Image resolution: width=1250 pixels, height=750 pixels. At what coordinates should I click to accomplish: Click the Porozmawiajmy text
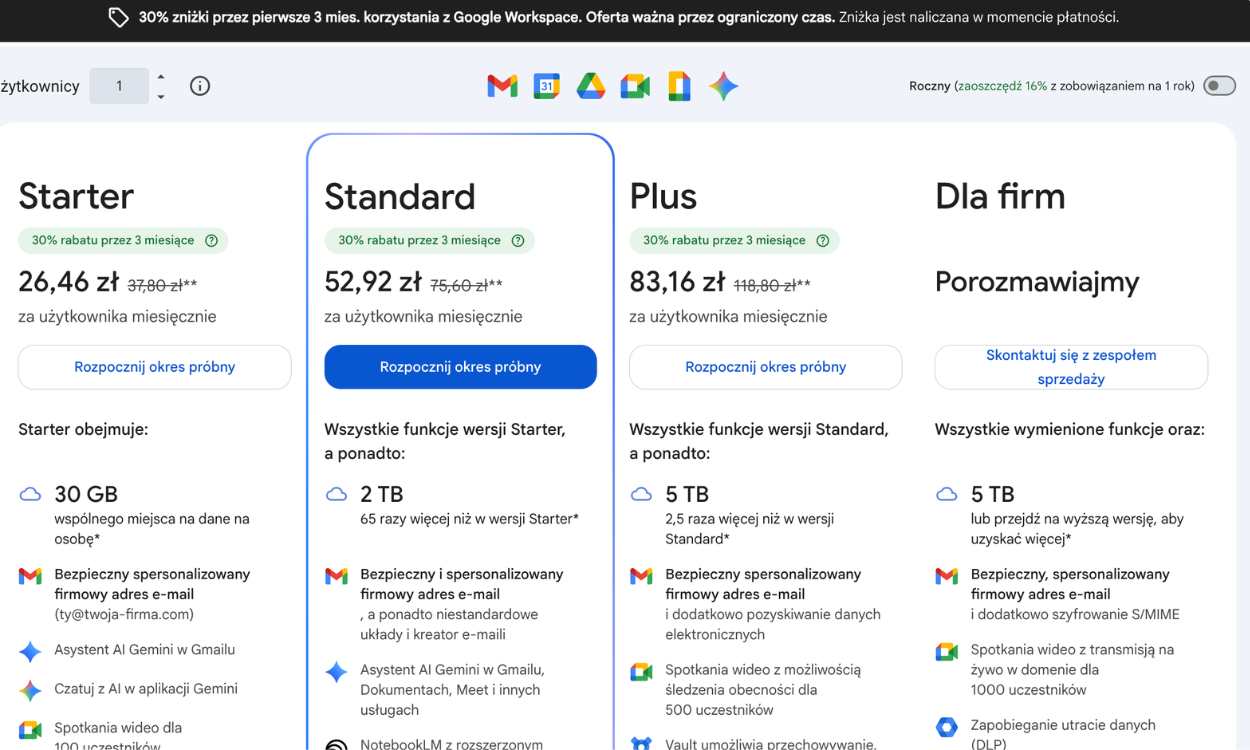point(1037,283)
